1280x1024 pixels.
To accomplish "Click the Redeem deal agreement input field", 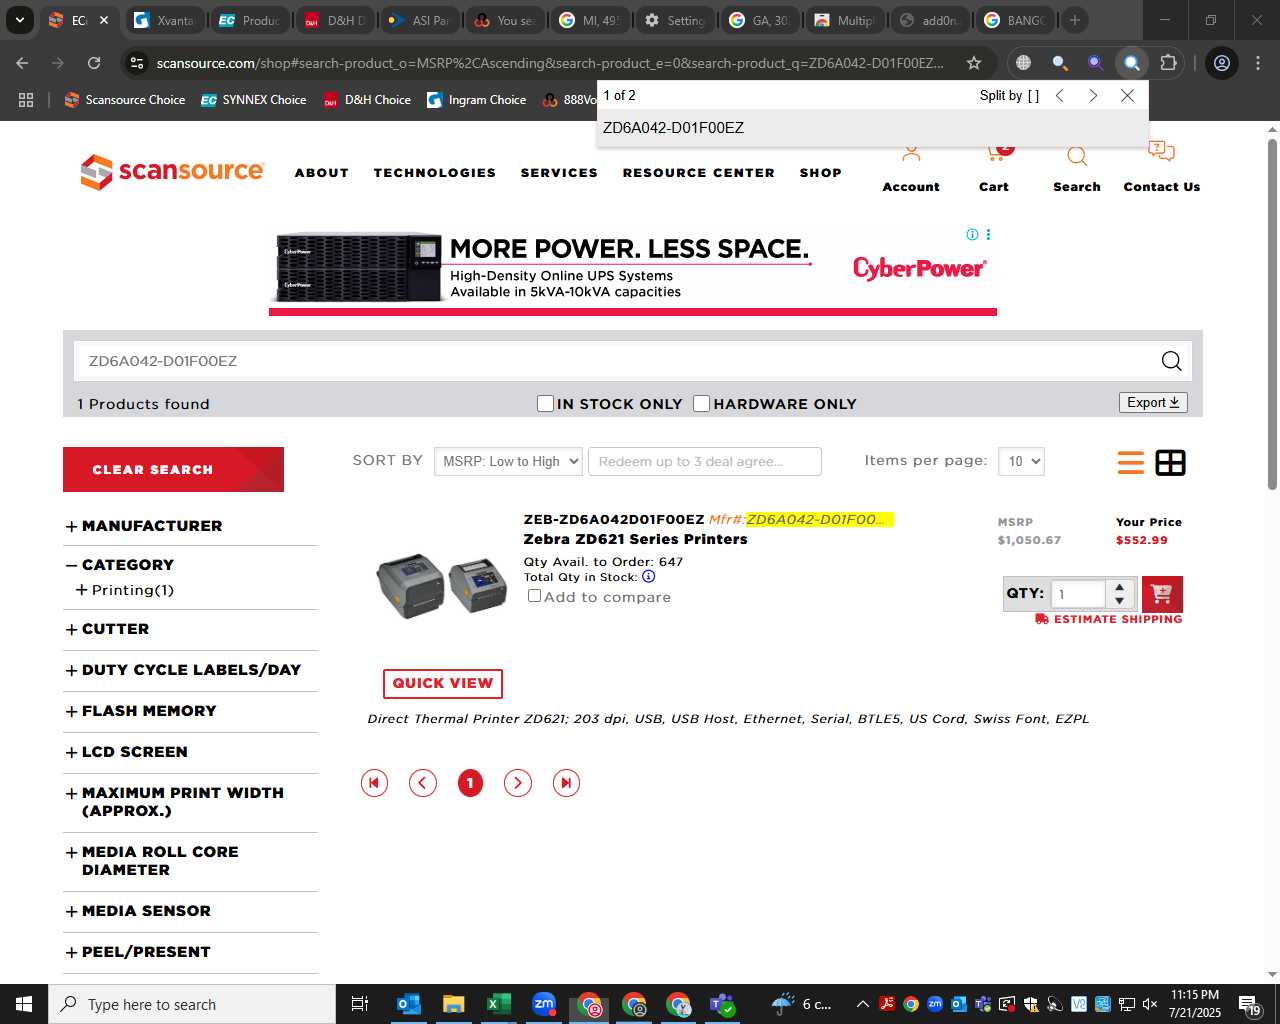I will click(705, 461).
